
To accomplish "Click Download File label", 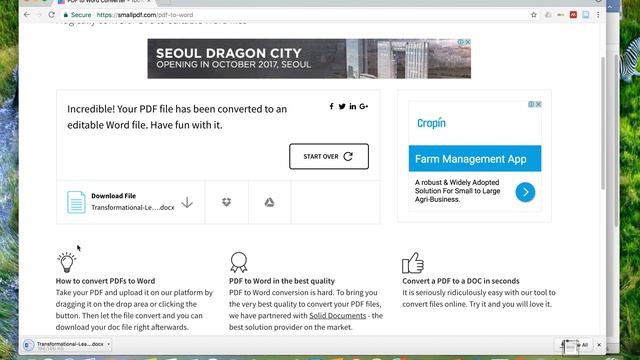I will (x=113, y=196).
